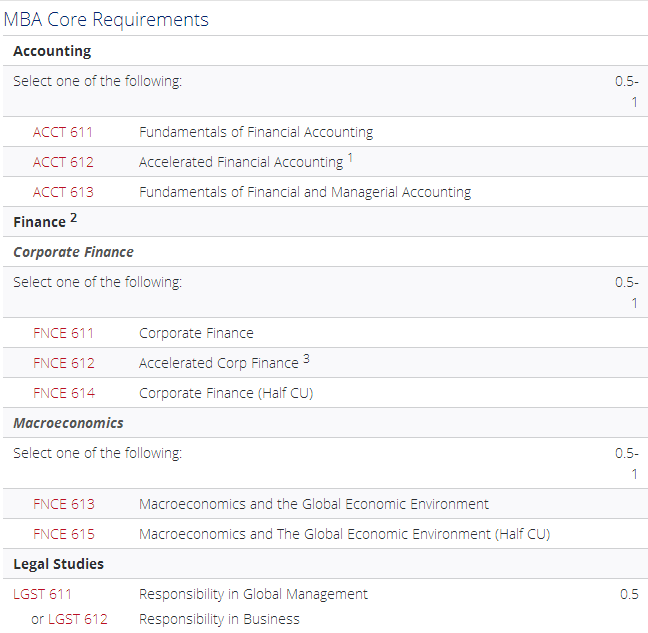The height and width of the screenshot is (633, 648).
Task: Click the FNCE 614 course code
Action: pos(63,393)
